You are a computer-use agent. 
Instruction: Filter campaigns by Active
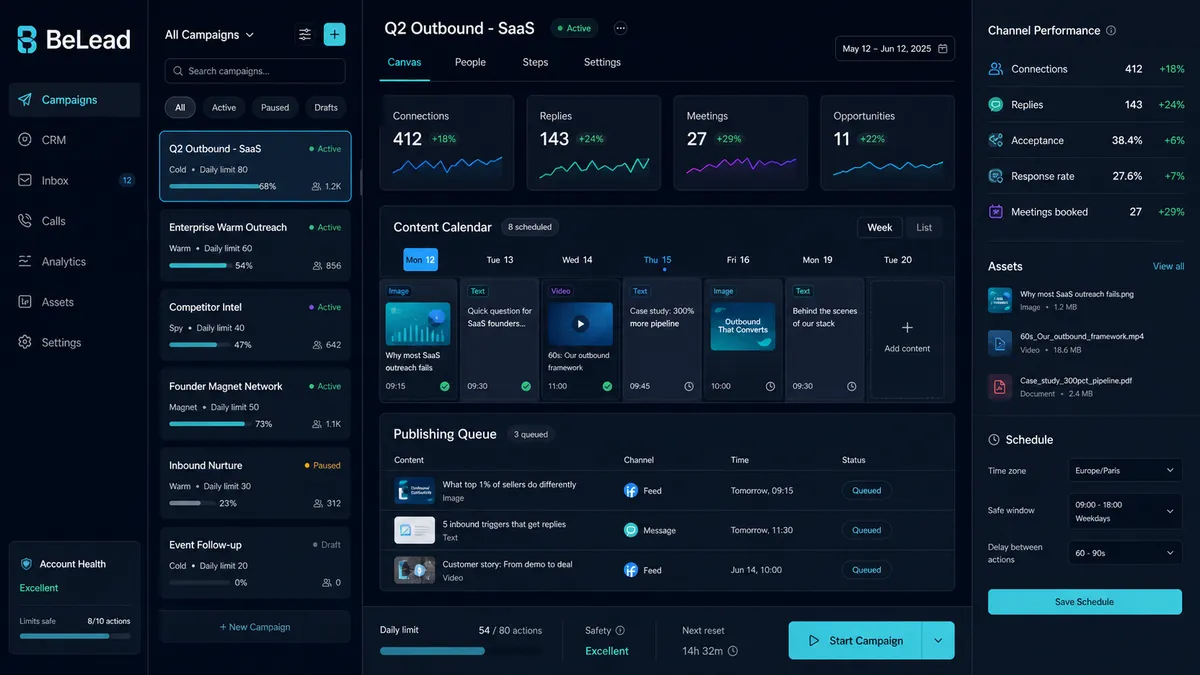point(224,108)
